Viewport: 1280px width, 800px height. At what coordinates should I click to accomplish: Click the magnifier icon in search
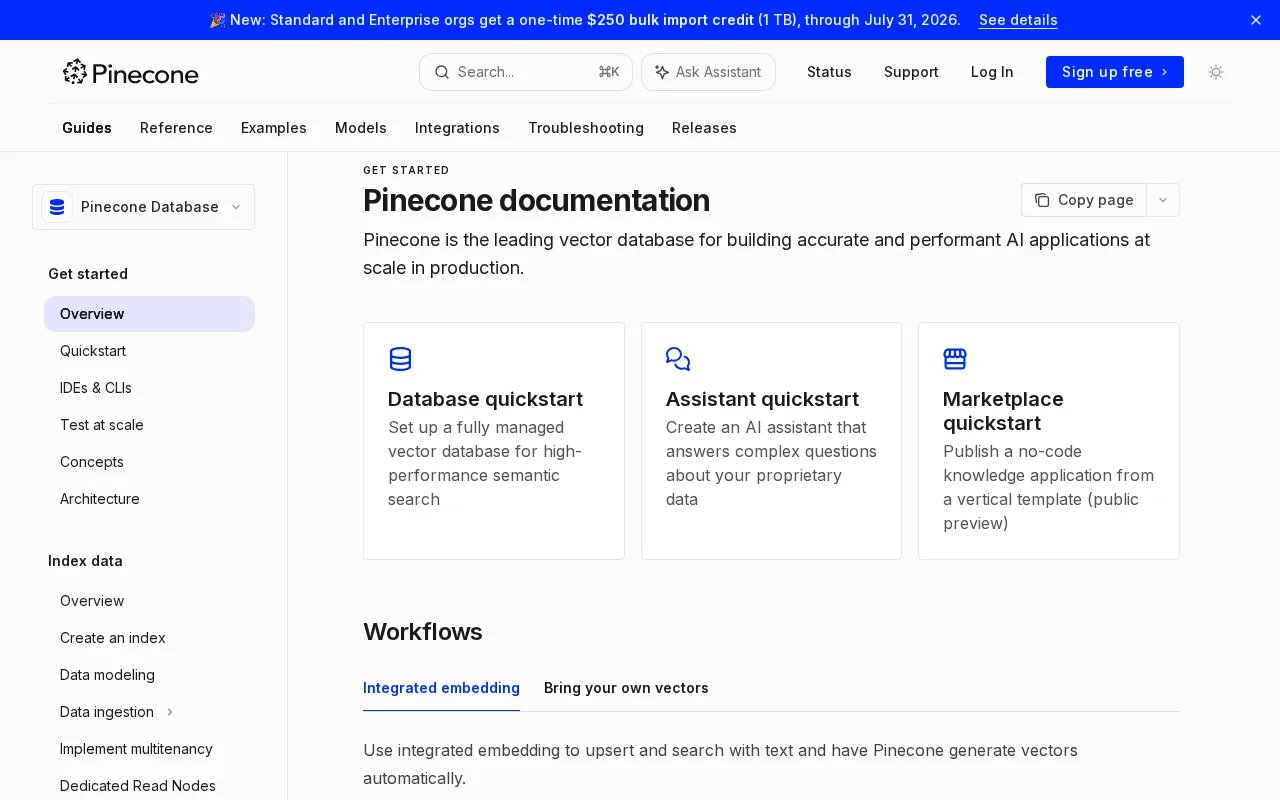pos(442,72)
